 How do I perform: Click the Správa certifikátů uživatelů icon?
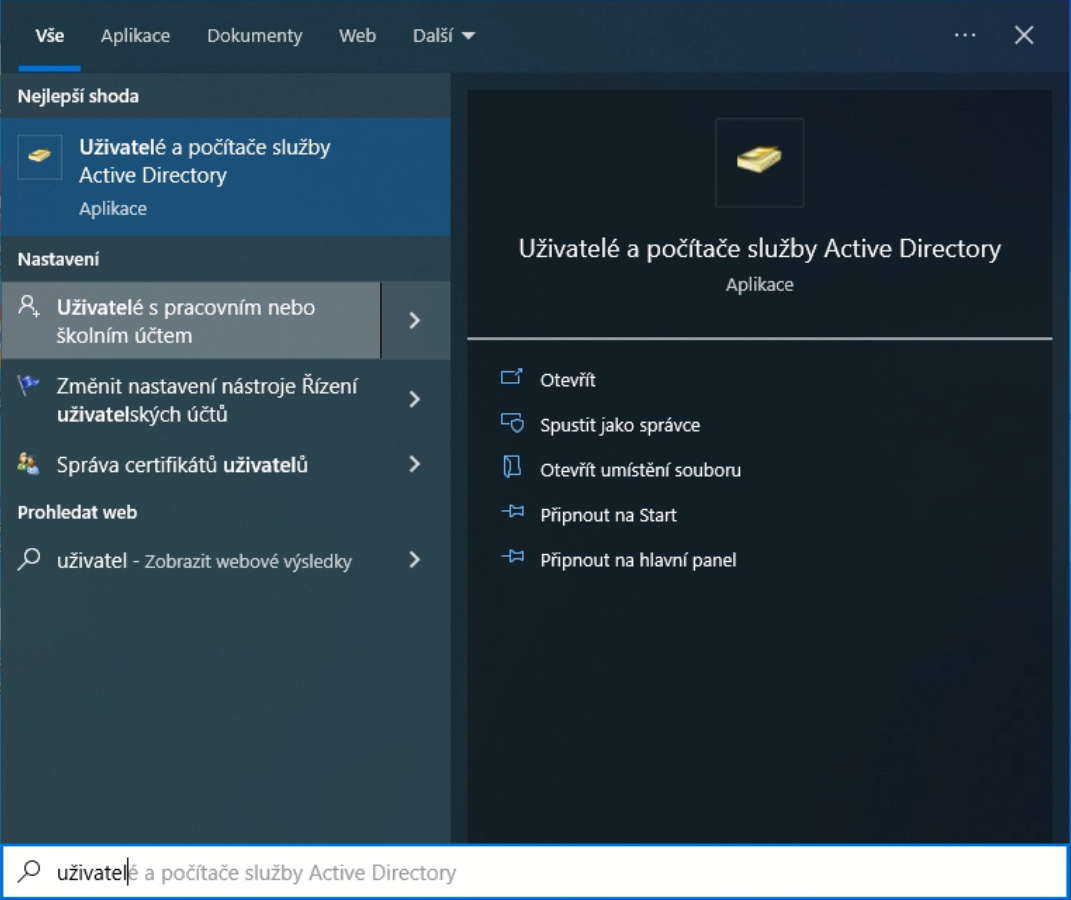click(29, 464)
